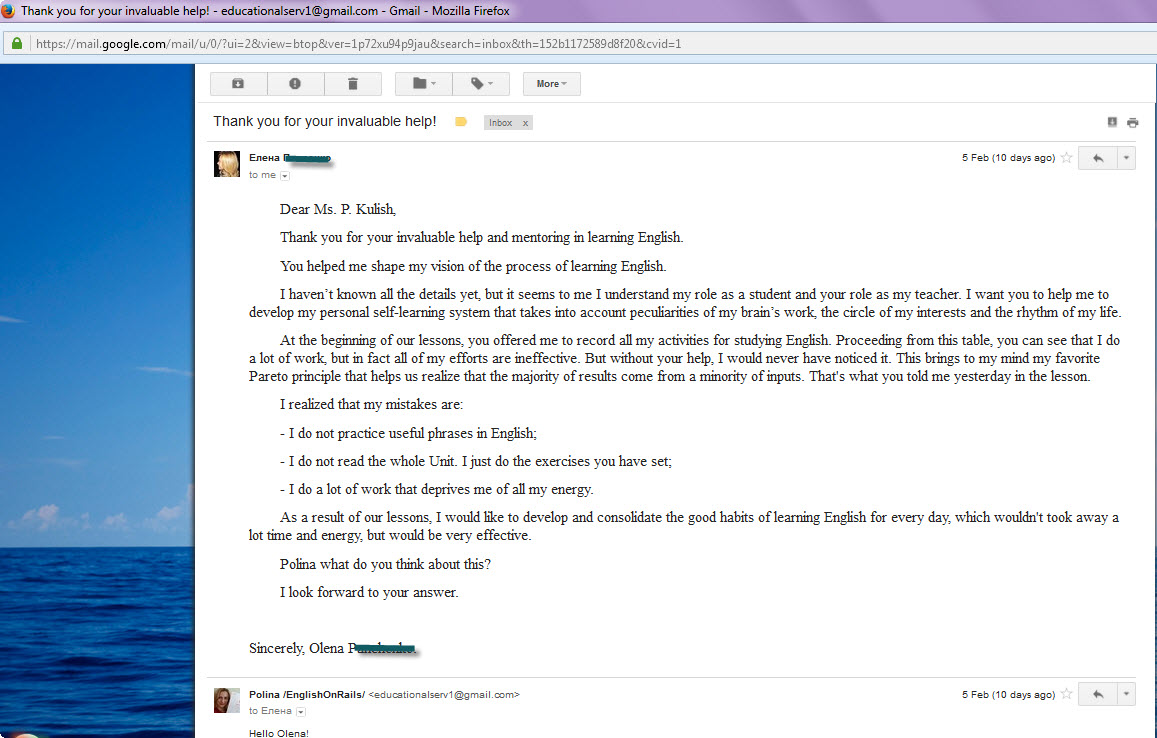Screen dimensions: 1157x738
Task: Show details arrow beside 'to Елена'
Action: coord(300,712)
